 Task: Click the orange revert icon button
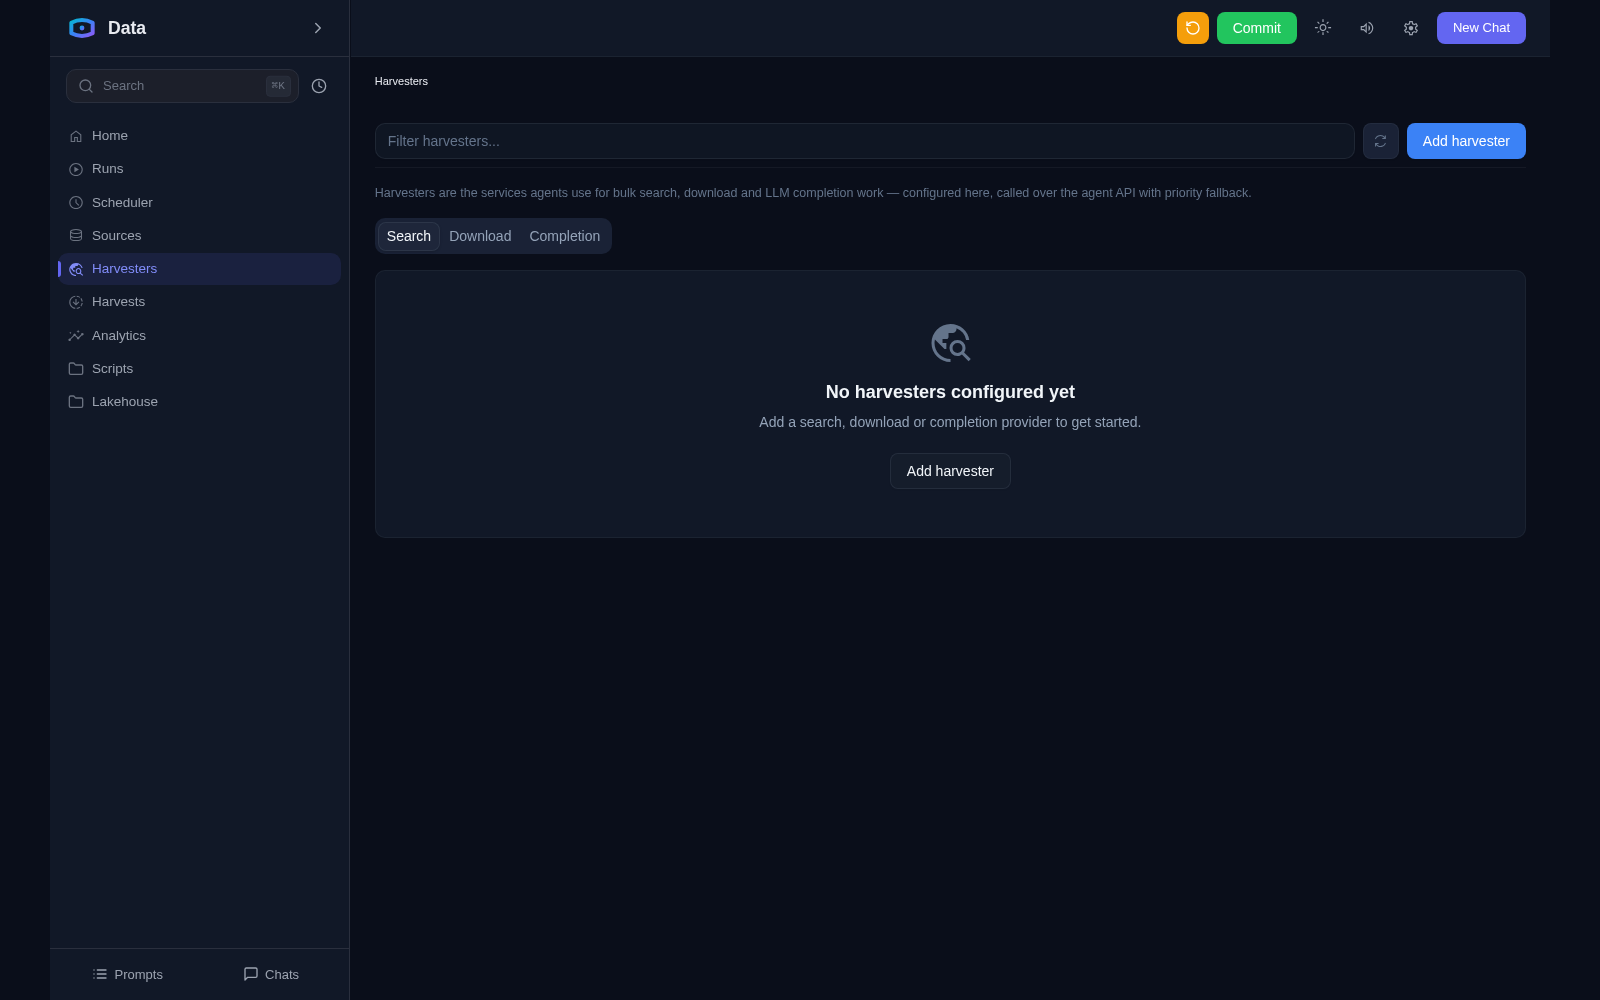1193,28
